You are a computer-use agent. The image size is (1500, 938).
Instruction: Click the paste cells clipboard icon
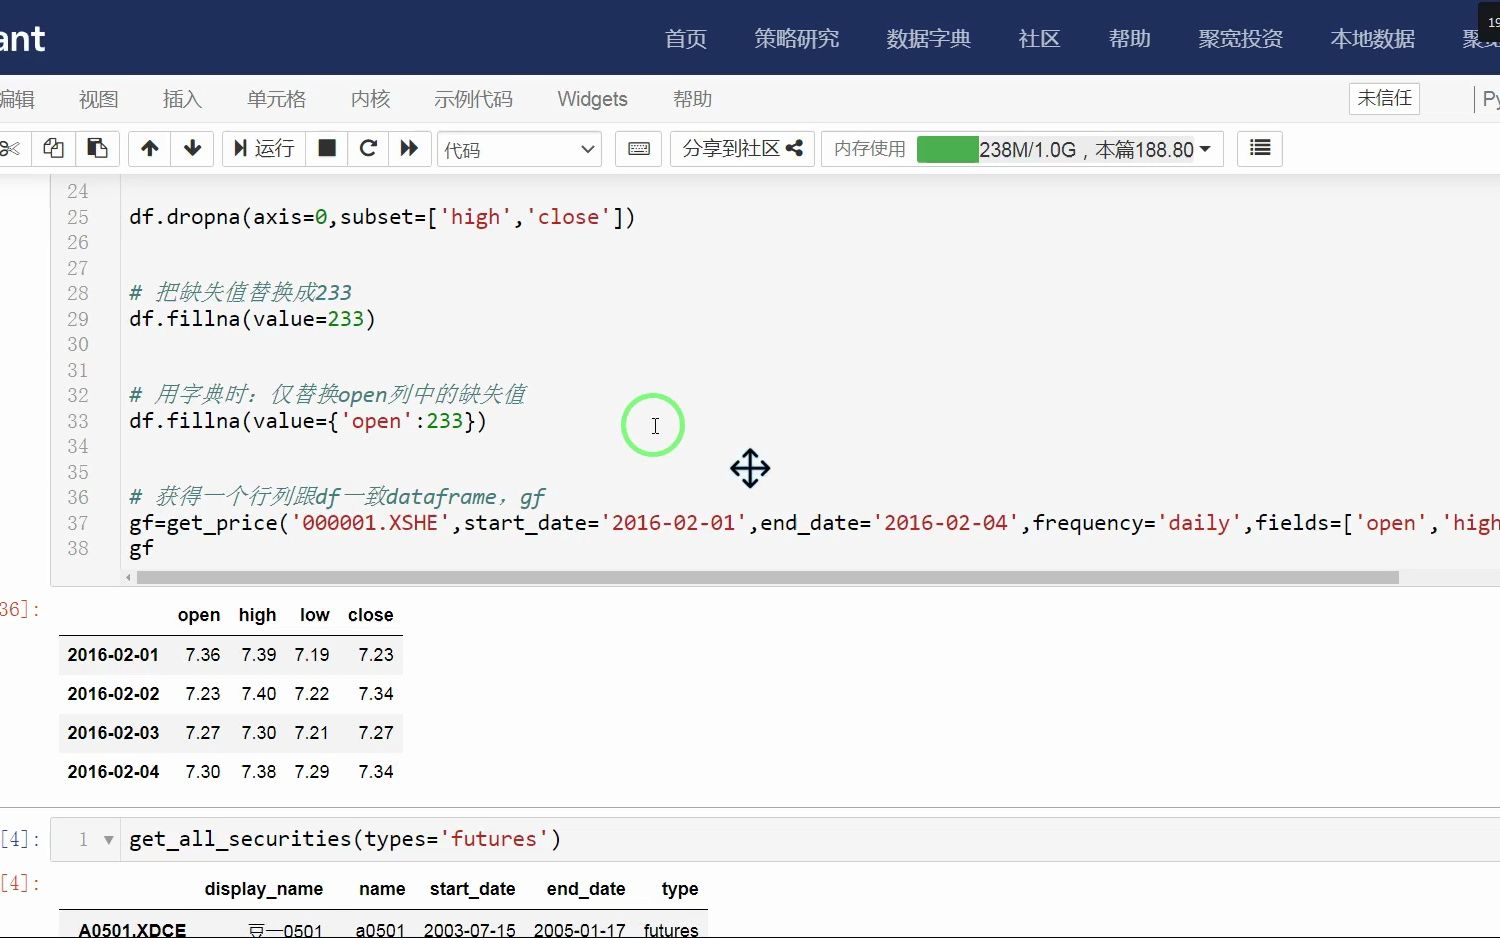(x=97, y=149)
